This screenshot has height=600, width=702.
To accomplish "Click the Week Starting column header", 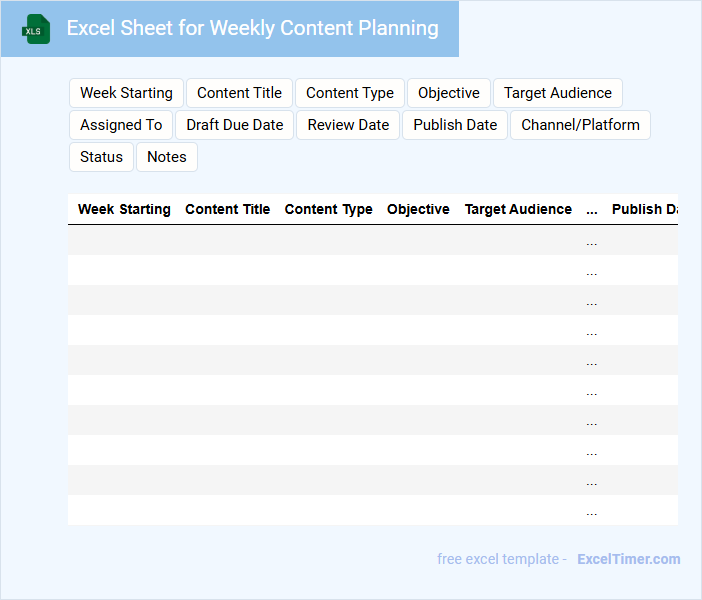I will click(124, 210).
